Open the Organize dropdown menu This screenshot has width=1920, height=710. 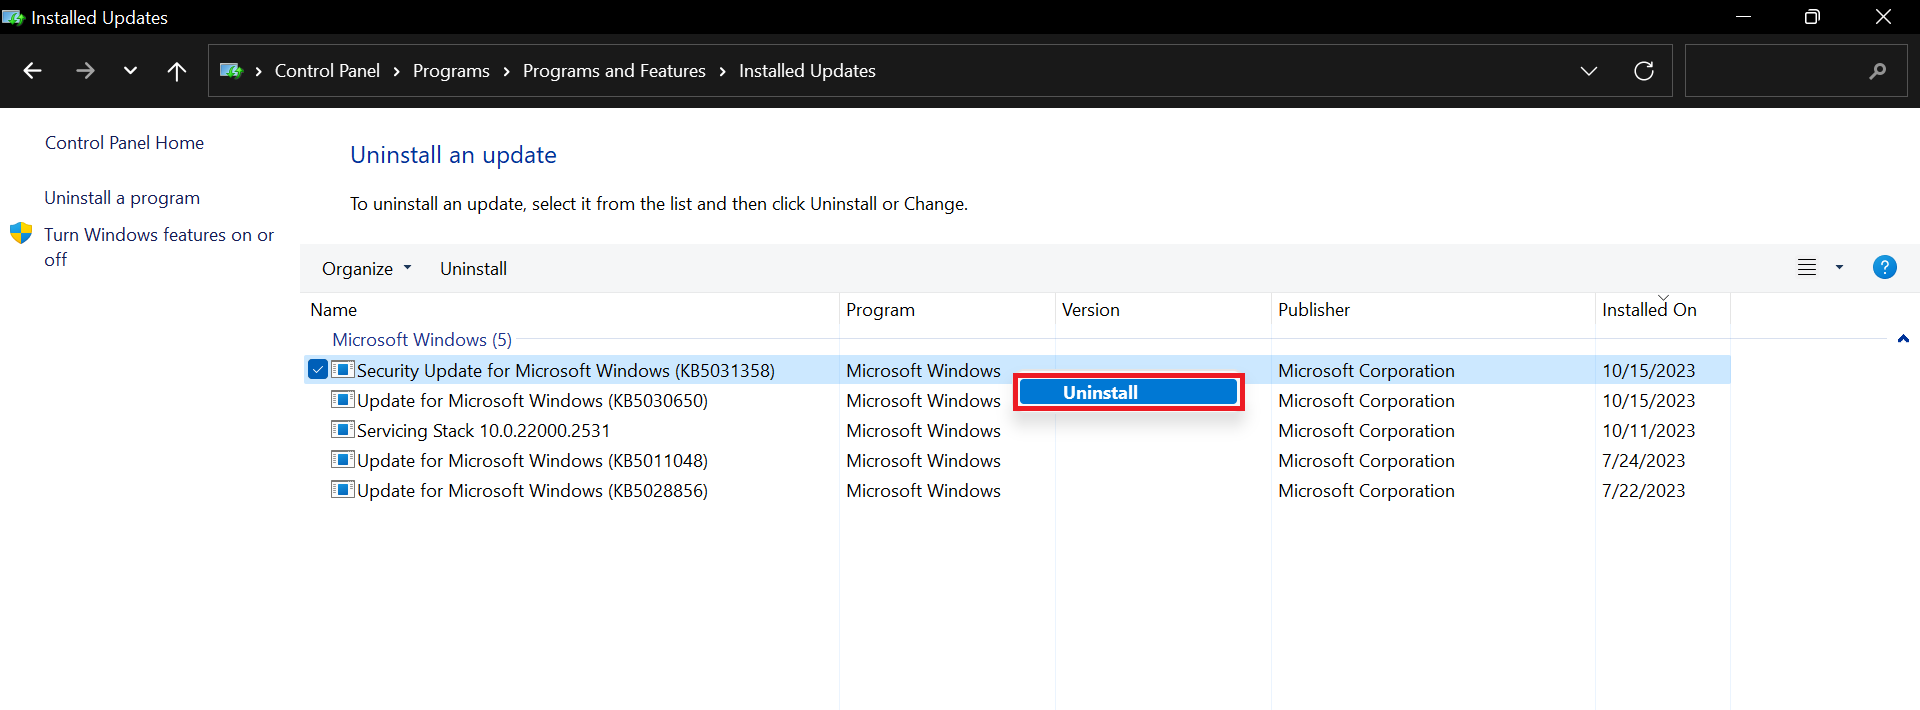(x=366, y=269)
